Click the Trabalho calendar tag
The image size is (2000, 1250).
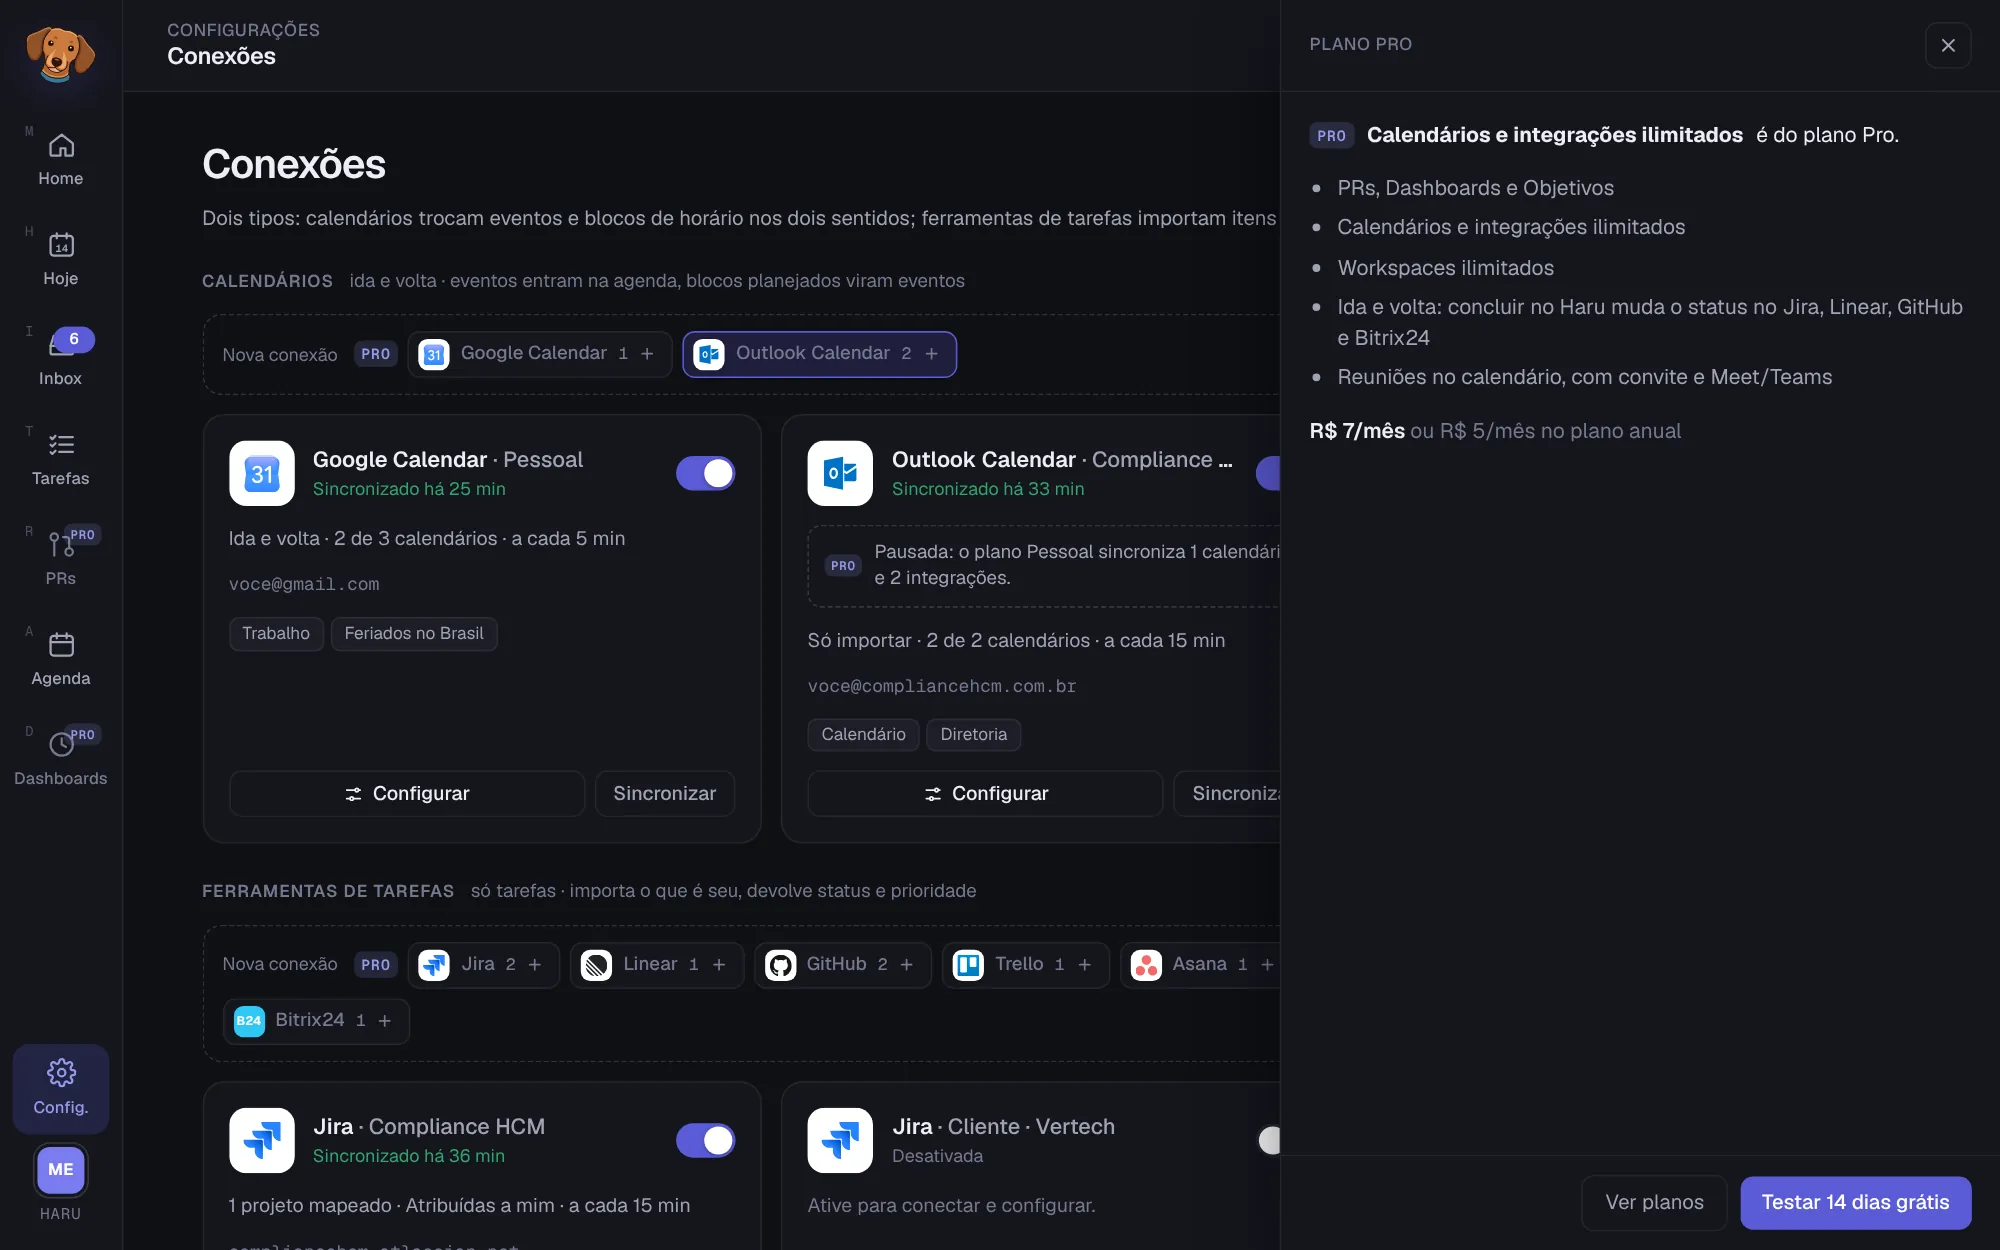pos(276,633)
